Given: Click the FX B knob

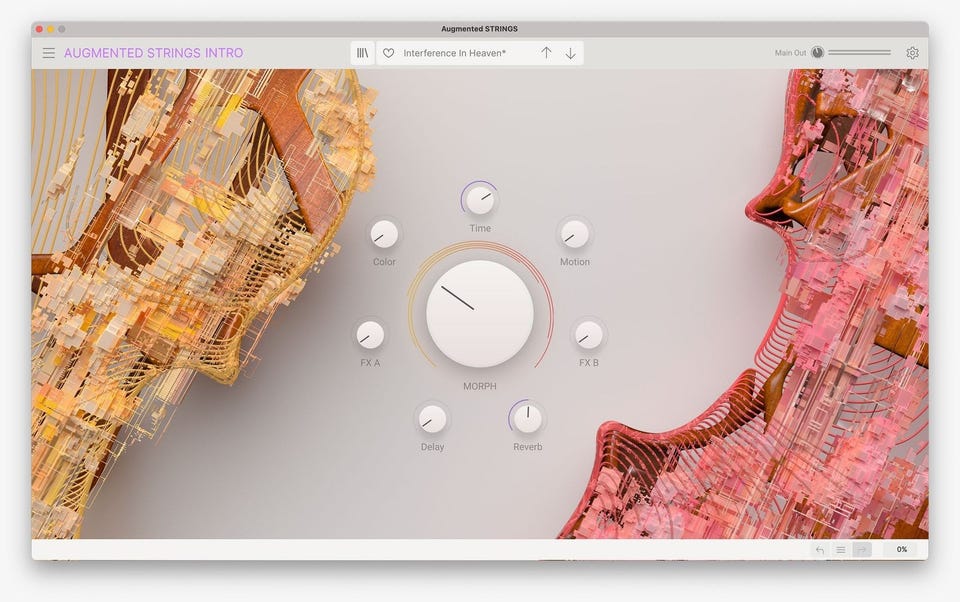Looking at the screenshot, I should click(589, 334).
